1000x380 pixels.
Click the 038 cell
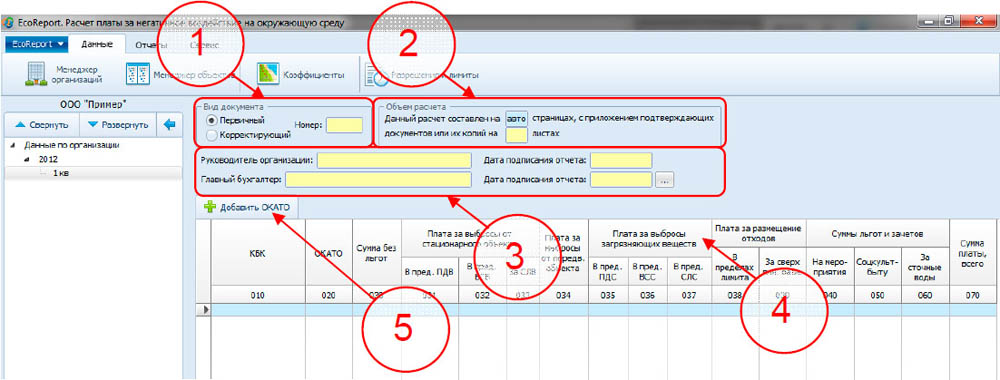point(735,295)
